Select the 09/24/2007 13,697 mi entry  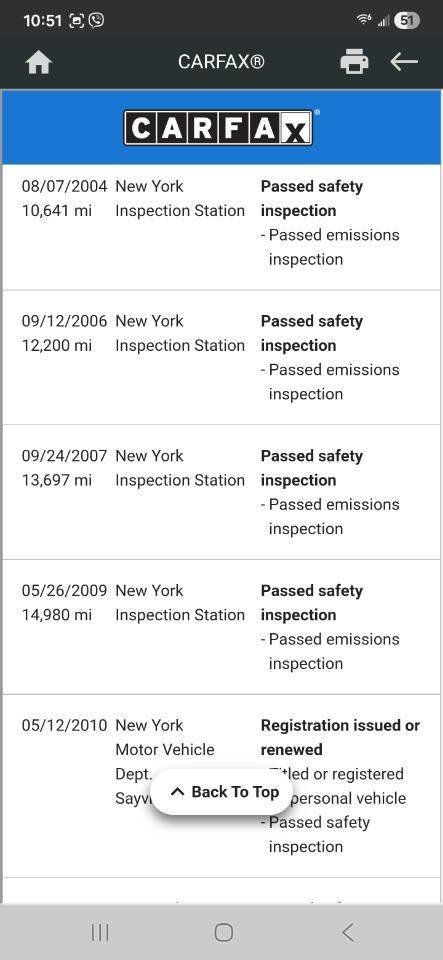pos(222,492)
